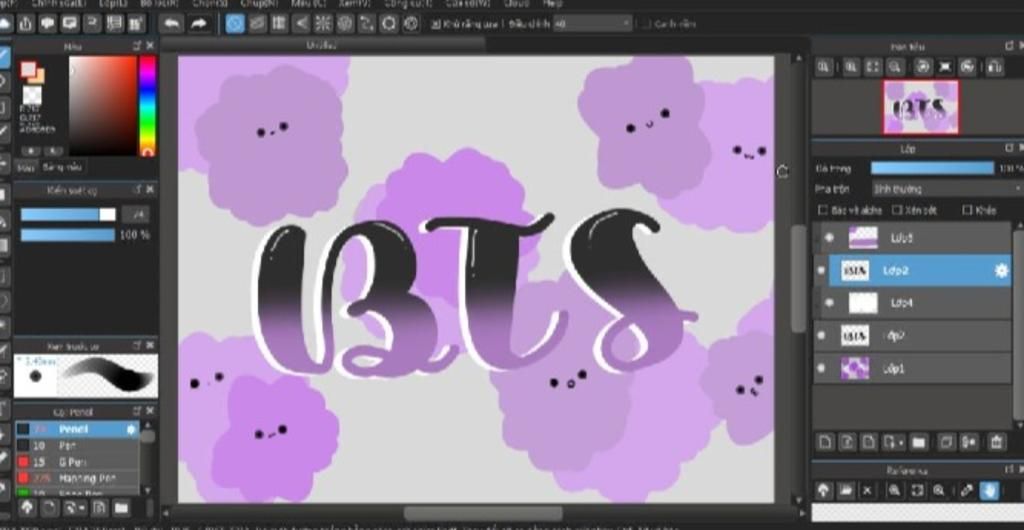Toggle the checkbox right of the Điều chỉnh field
1024x530 pixels.
[647, 24]
